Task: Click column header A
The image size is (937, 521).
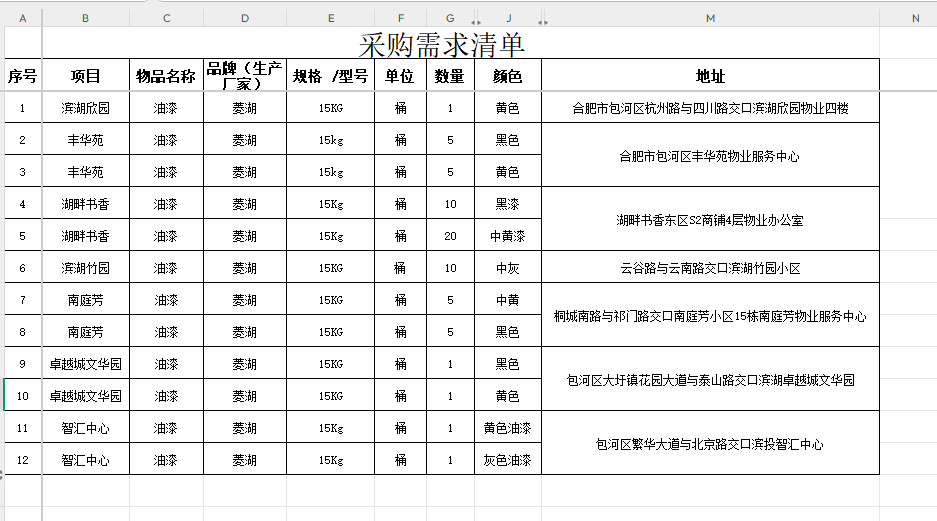Action: pyautogui.click(x=23, y=18)
